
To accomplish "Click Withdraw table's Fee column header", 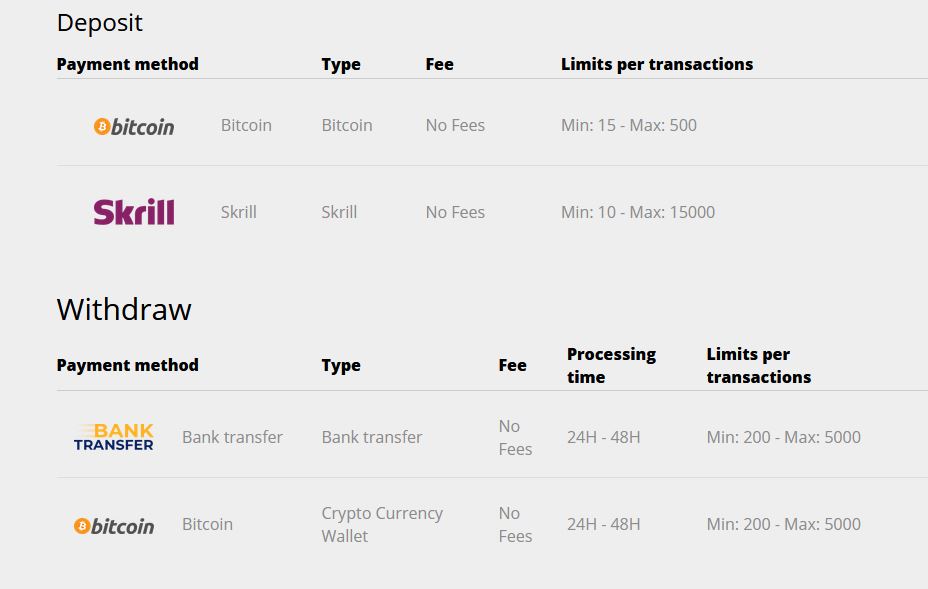I will tap(512, 365).
